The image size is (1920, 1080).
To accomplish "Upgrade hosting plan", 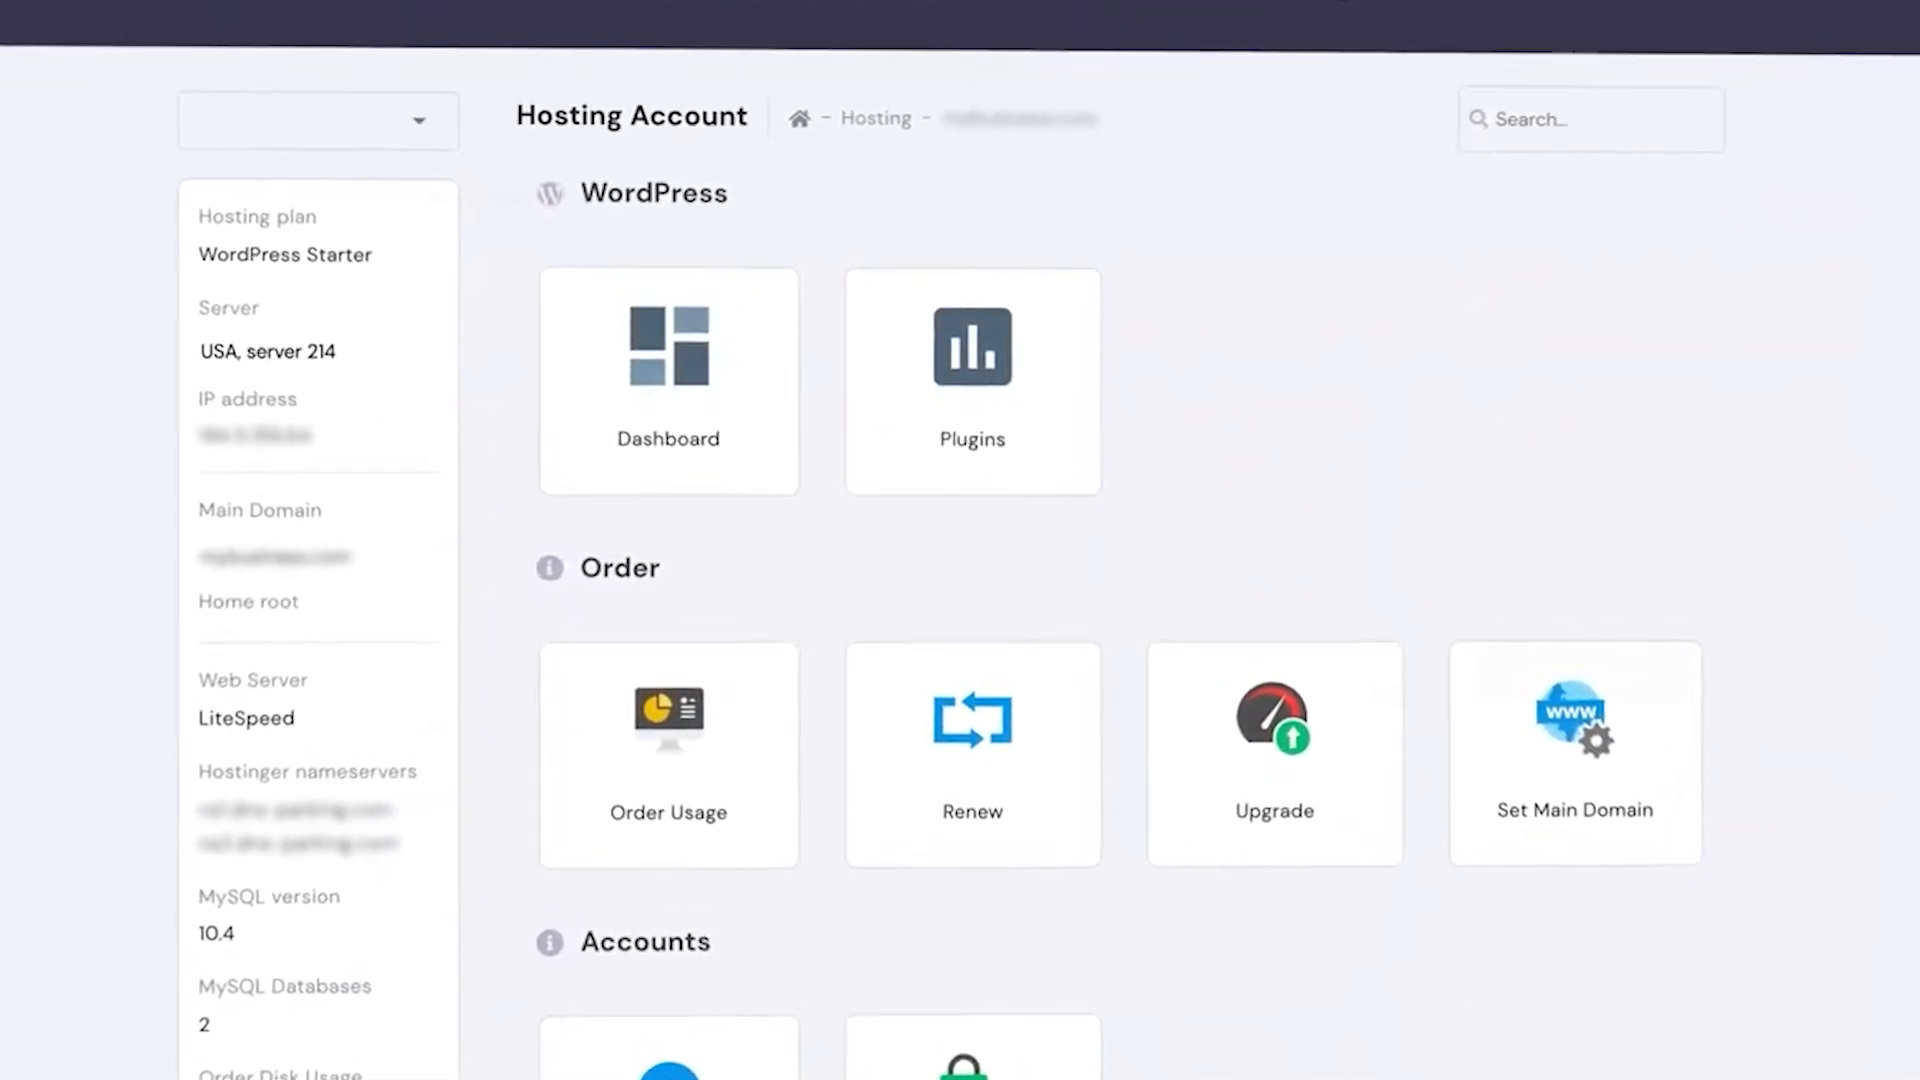I will (x=1275, y=752).
